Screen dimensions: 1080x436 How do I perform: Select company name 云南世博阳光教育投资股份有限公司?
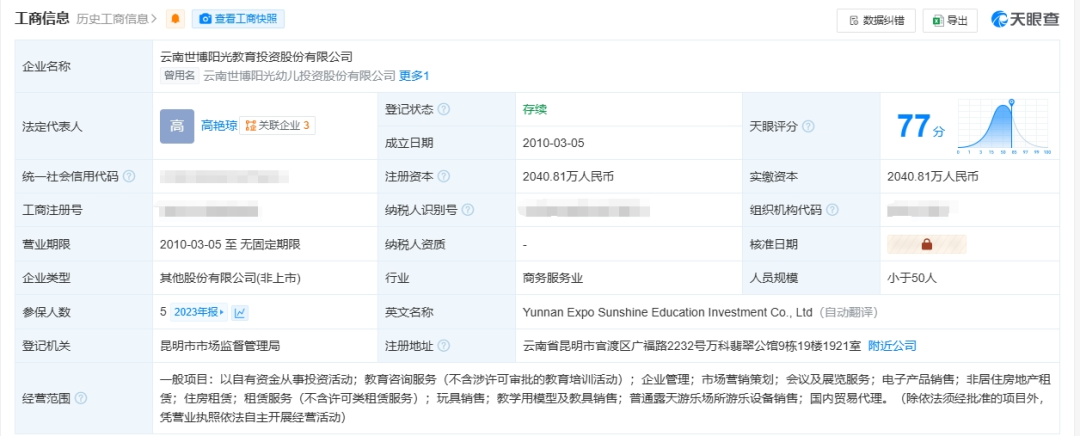coord(256,57)
